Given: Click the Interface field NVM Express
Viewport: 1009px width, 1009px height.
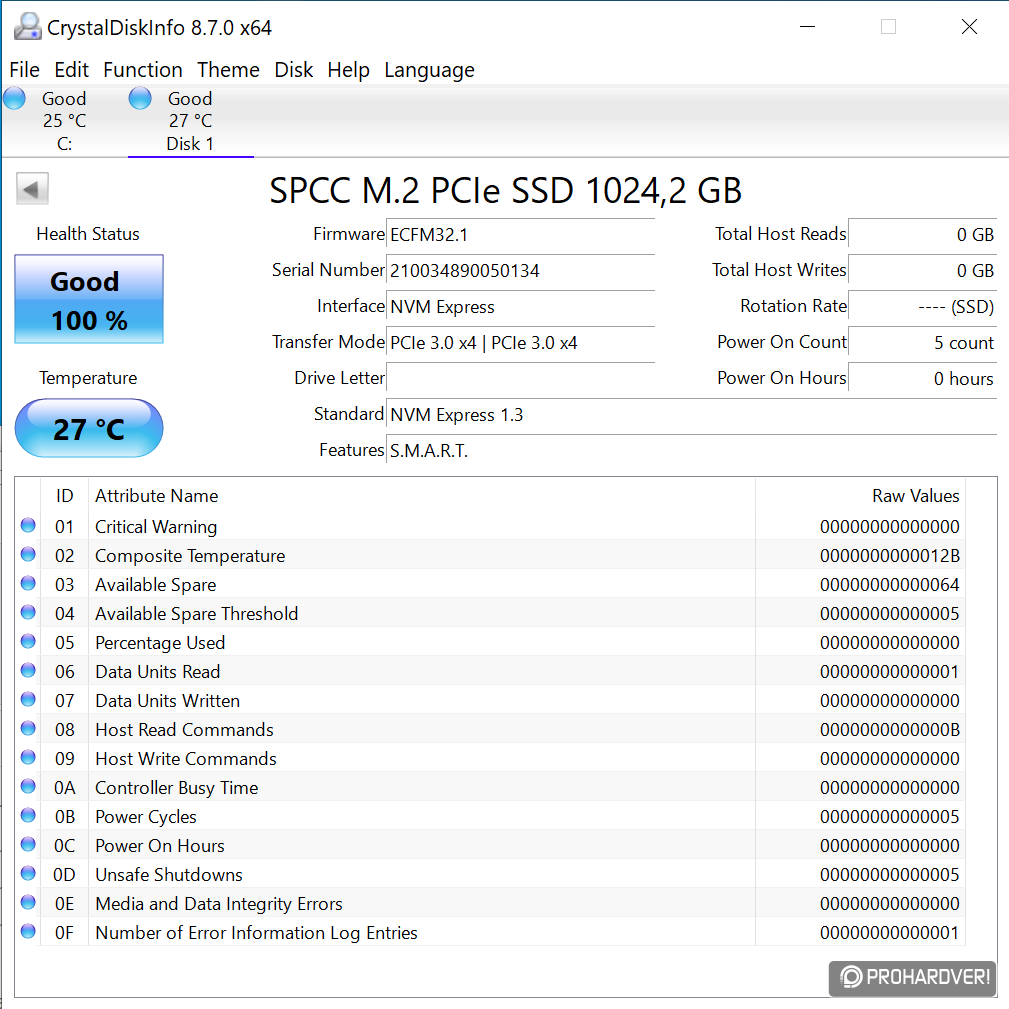Looking at the screenshot, I should (x=520, y=306).
